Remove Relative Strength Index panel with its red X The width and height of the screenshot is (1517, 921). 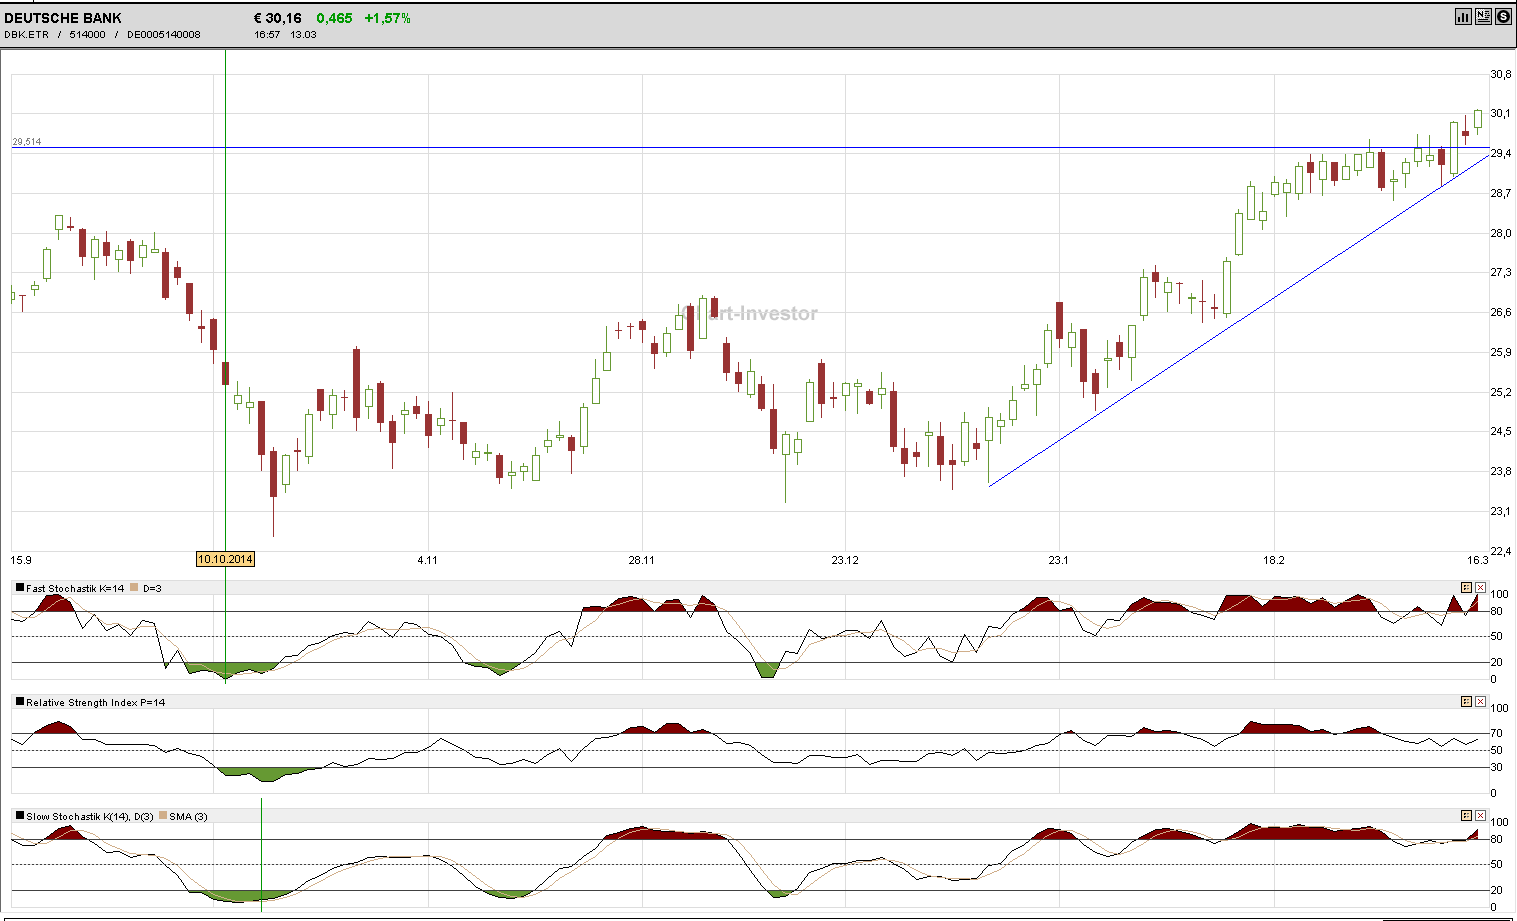coord(1481,702)
